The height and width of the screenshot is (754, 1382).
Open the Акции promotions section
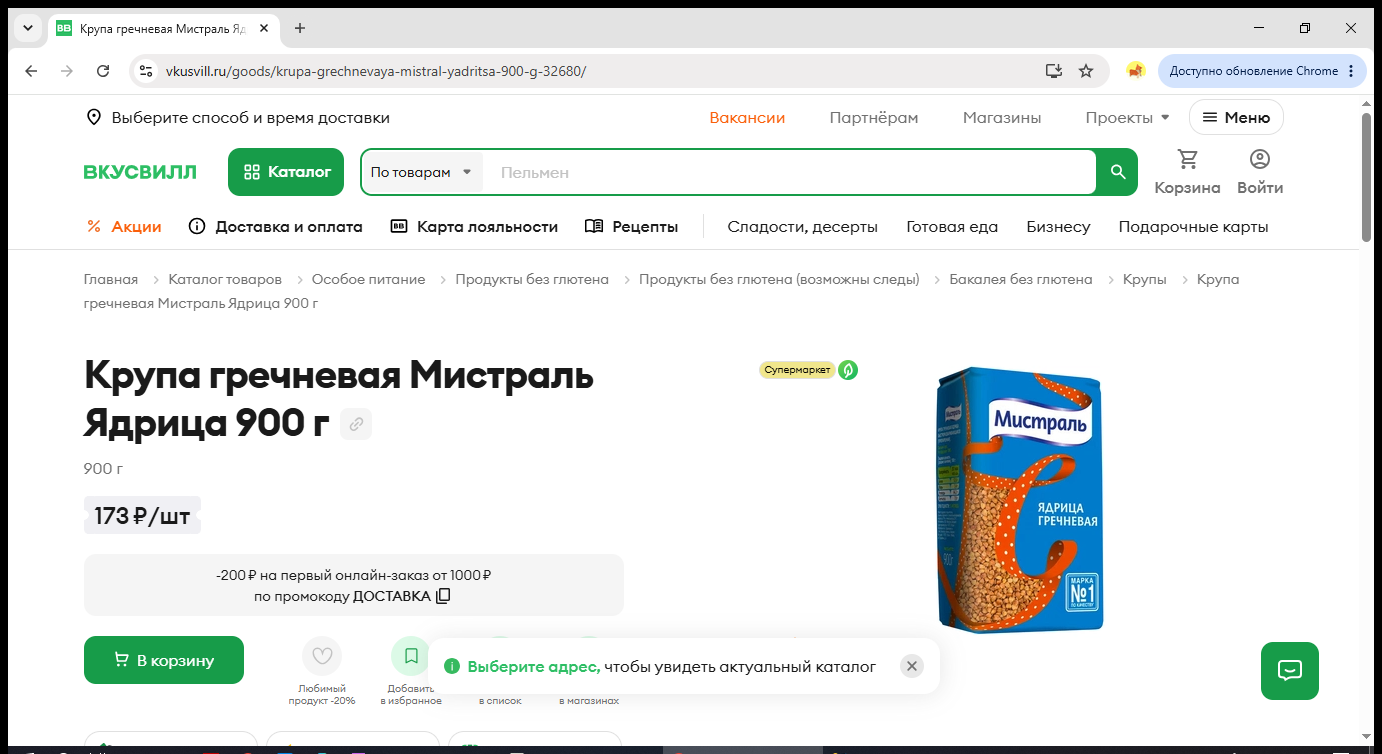[x=124, y=226]
